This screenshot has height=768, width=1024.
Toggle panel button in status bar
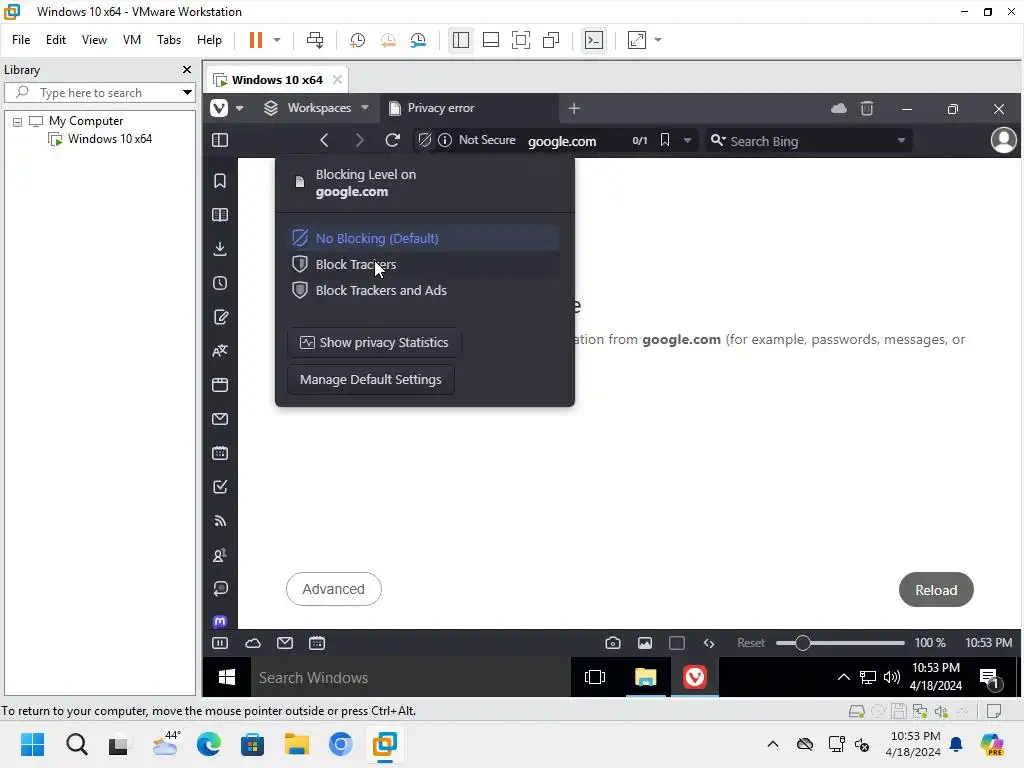click(220, 643)
